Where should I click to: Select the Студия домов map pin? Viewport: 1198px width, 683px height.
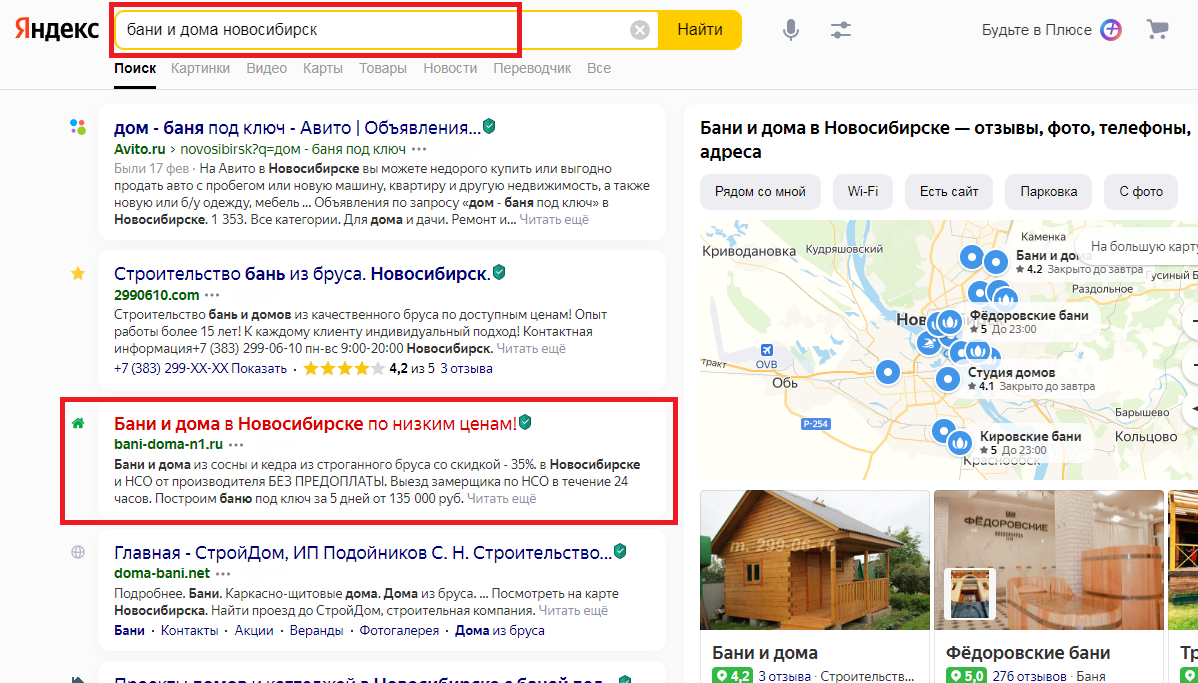[948, 378]
